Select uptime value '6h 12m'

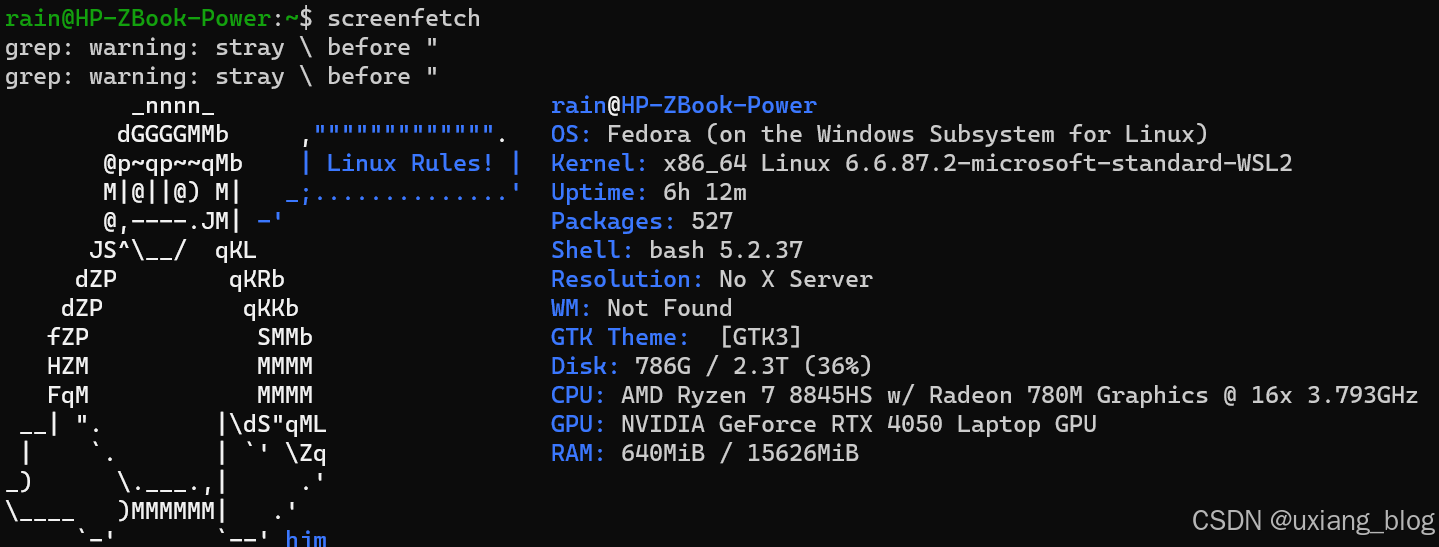tap(705, 192)
